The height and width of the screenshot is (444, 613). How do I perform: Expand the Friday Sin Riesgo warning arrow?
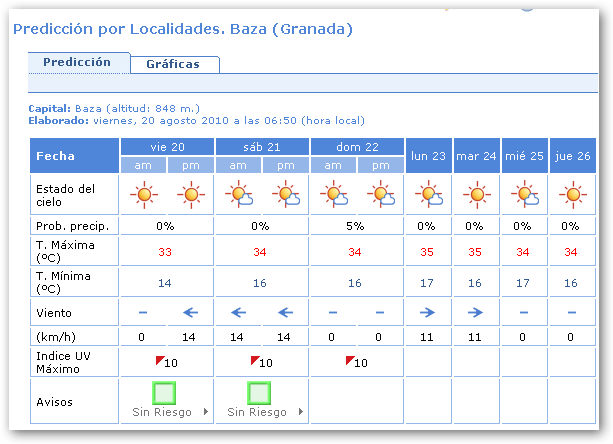[x=206, y=412]
